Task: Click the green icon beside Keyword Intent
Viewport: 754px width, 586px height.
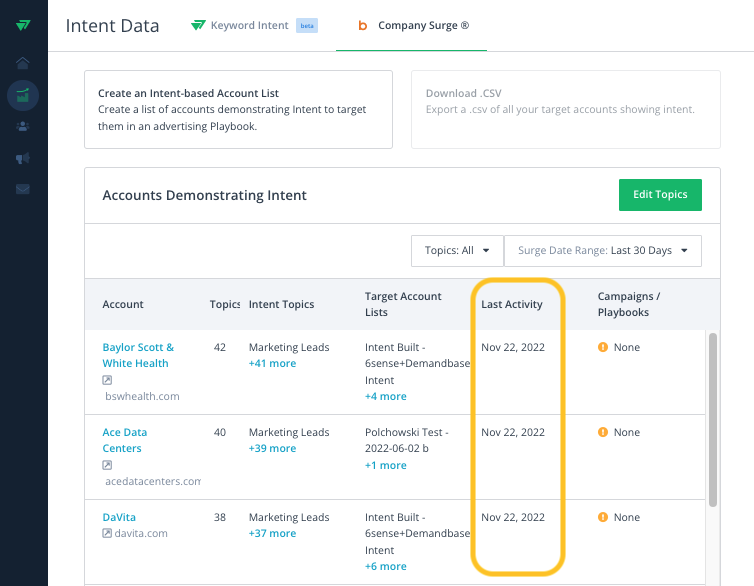Action: [x=198, y=25]
